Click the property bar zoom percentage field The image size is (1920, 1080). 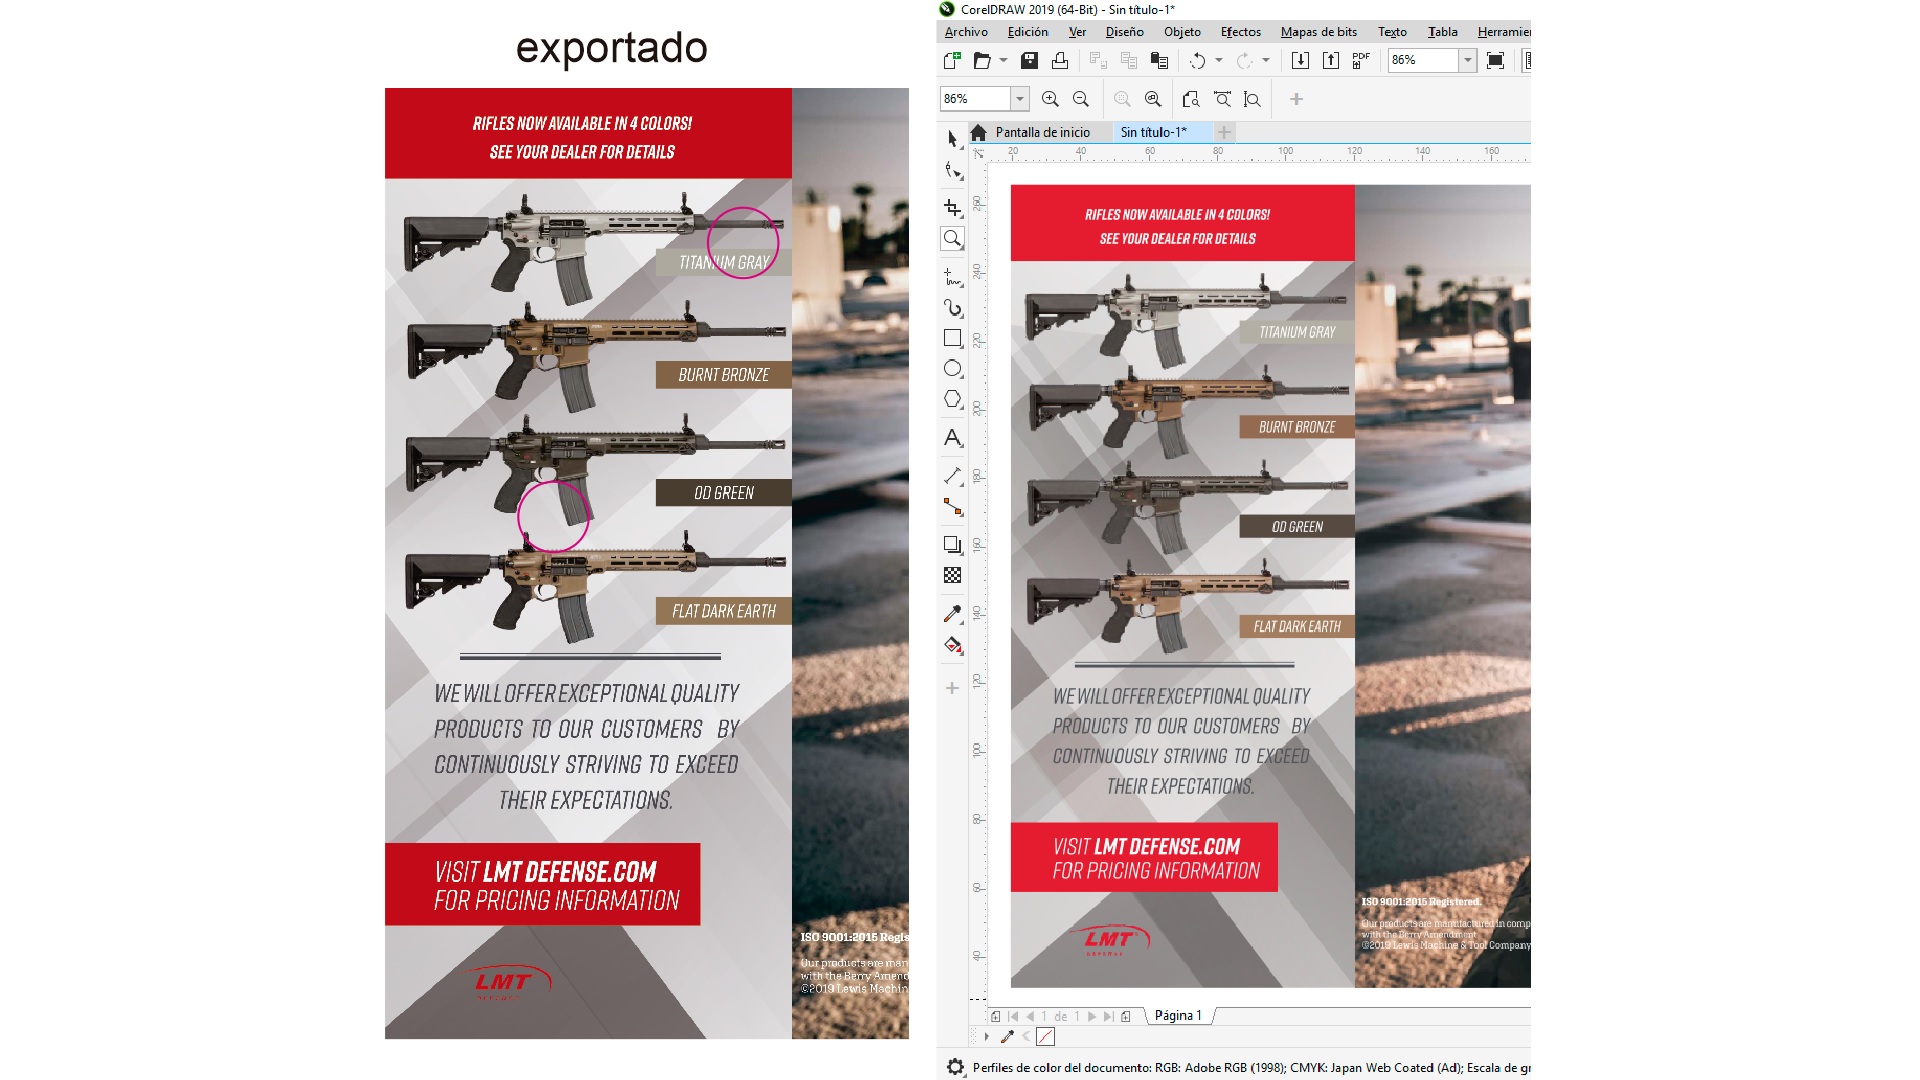click(975, 99)
